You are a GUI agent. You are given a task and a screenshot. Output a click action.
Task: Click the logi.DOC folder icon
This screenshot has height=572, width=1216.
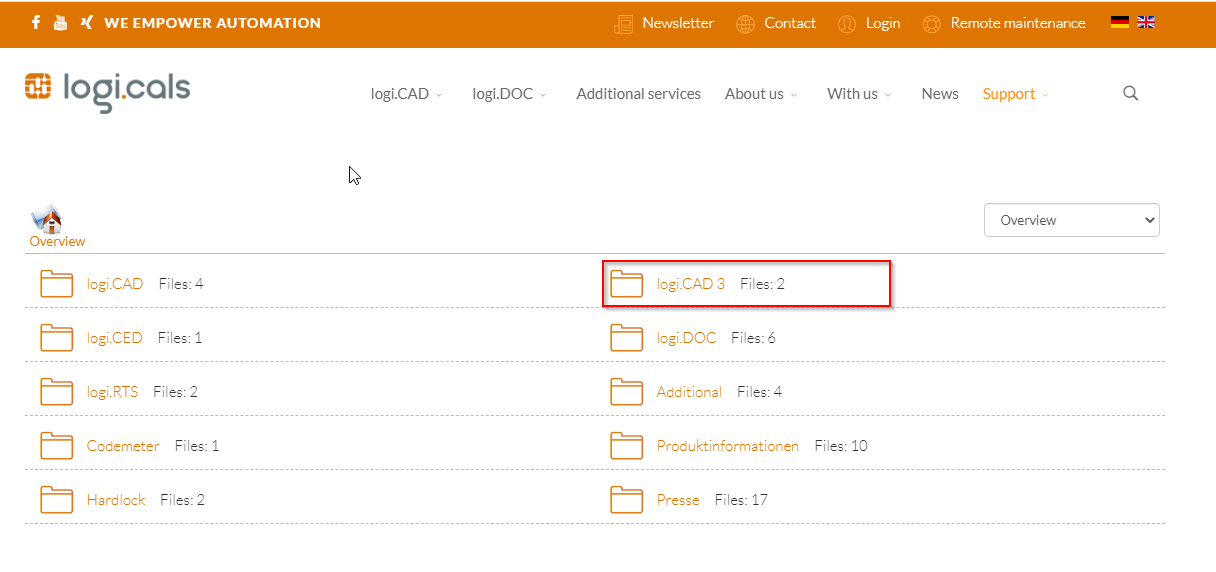[627, 338]
